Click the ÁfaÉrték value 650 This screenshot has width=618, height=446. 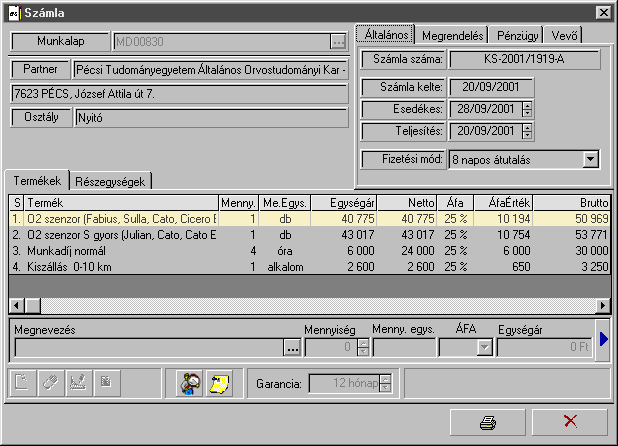[521, 267]
